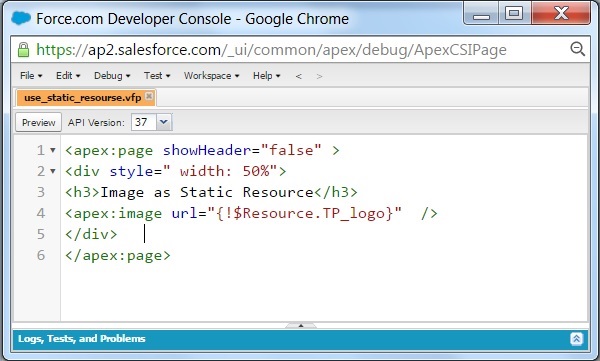Maximize the Developer Console window
This screenshot has width=600, height=361.
click(514, 14)
